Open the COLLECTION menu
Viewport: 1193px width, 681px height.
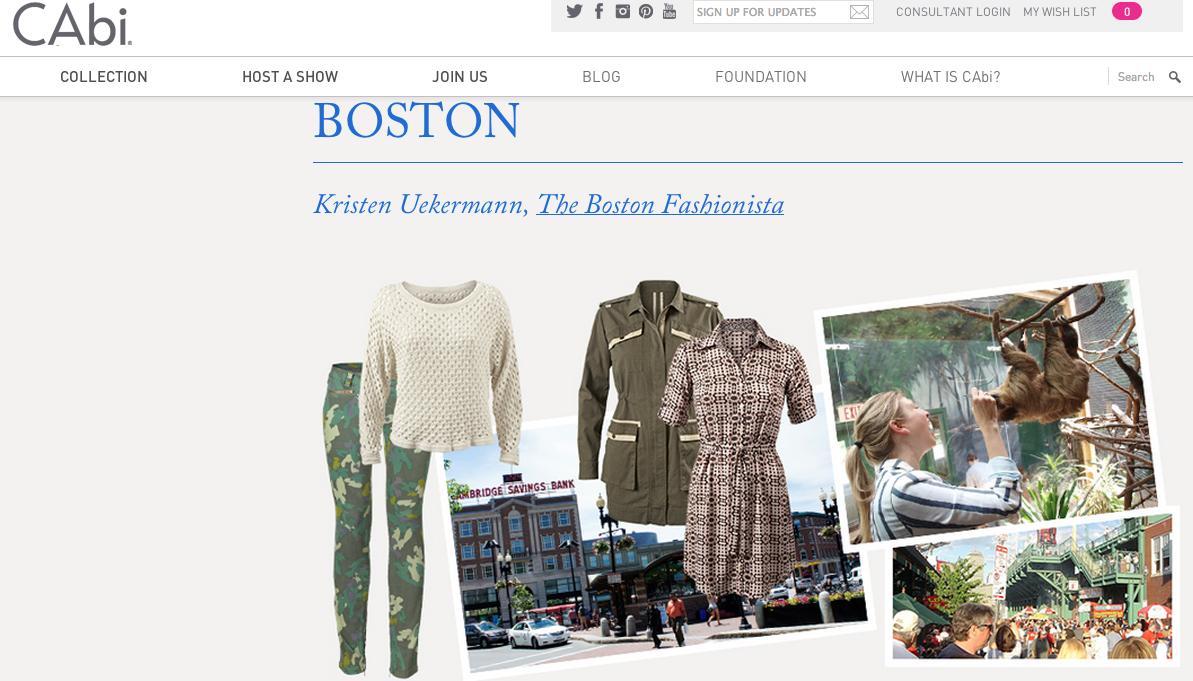click(x=103, y=76)
